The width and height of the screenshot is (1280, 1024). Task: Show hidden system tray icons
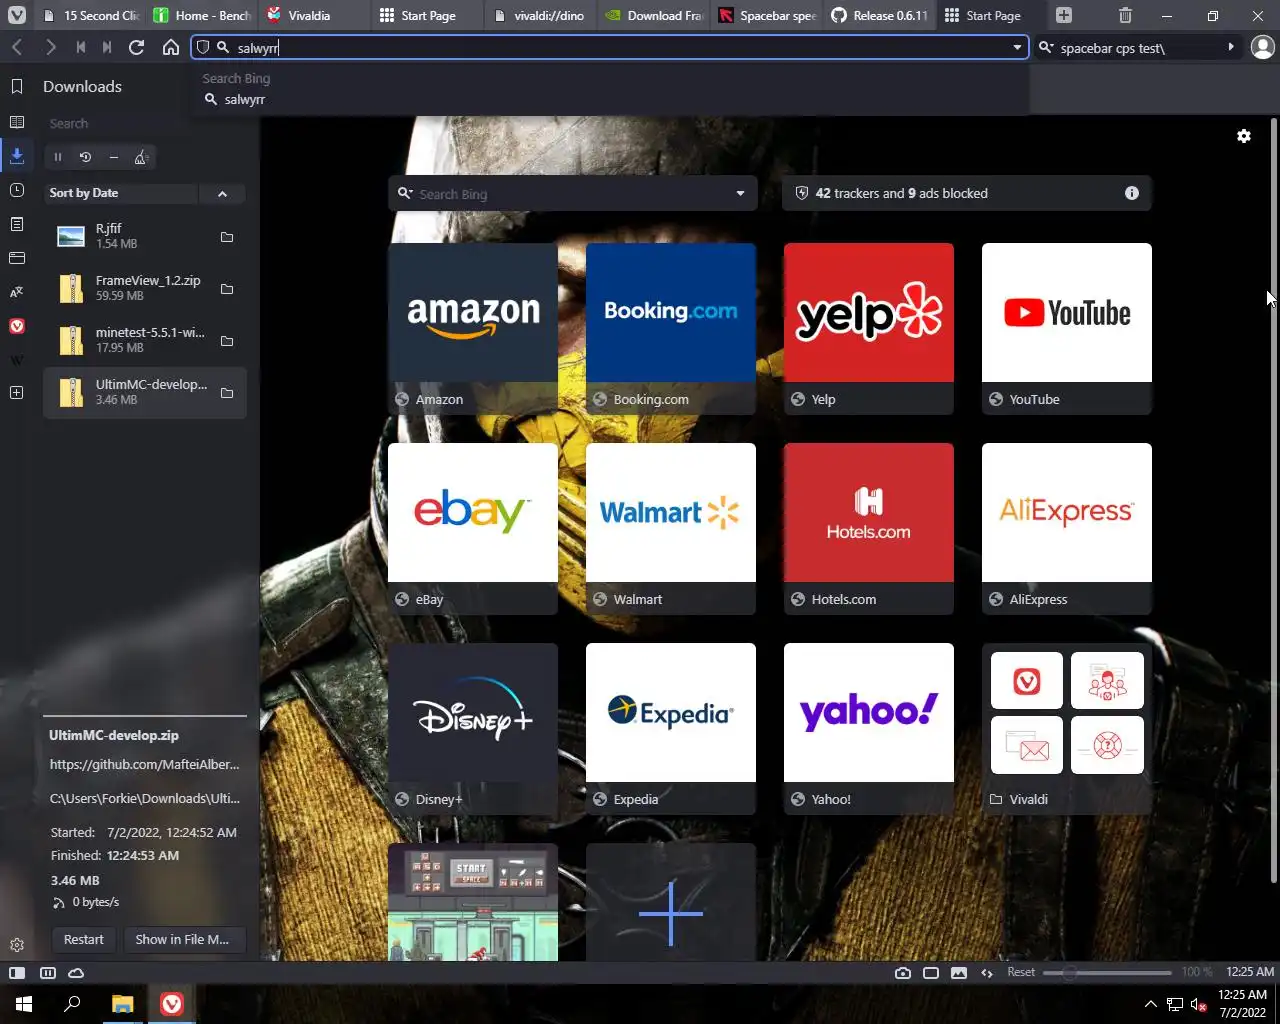1150,1004
